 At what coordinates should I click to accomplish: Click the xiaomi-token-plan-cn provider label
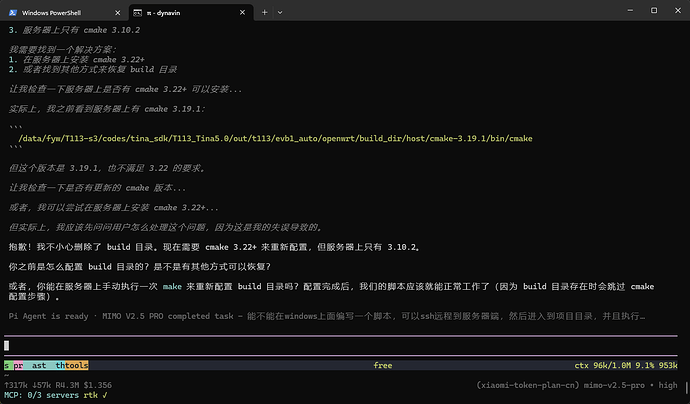click(528, 385)
